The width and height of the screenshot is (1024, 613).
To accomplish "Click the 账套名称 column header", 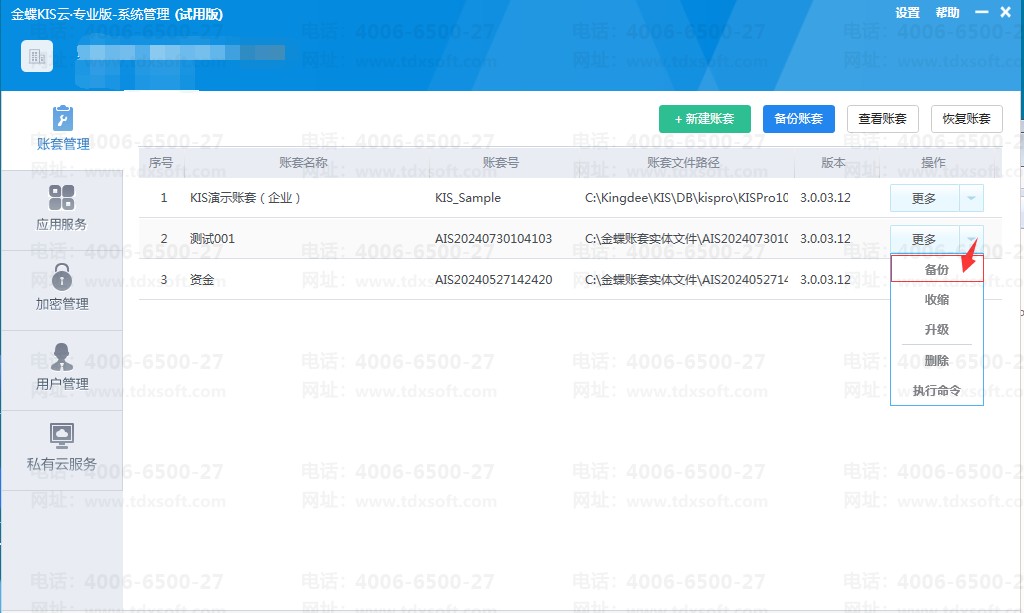I will click(x=303, y=163).
